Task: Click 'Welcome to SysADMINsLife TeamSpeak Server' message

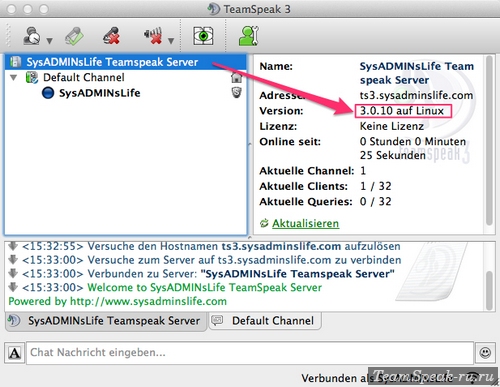Action: 205,287
